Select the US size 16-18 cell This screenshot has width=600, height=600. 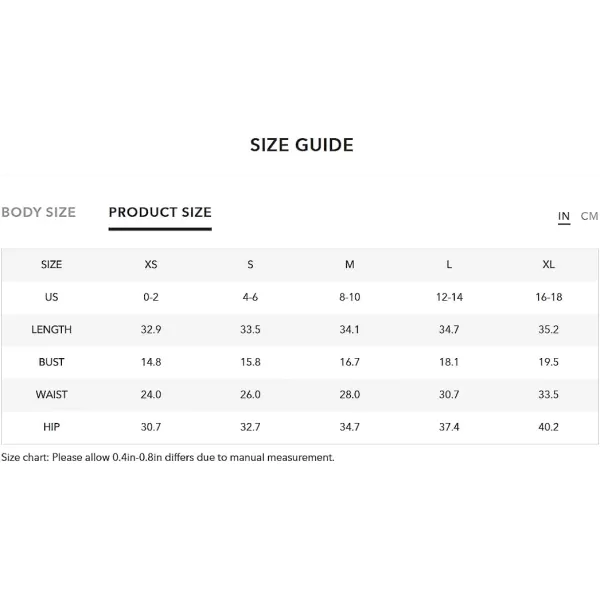548,297
